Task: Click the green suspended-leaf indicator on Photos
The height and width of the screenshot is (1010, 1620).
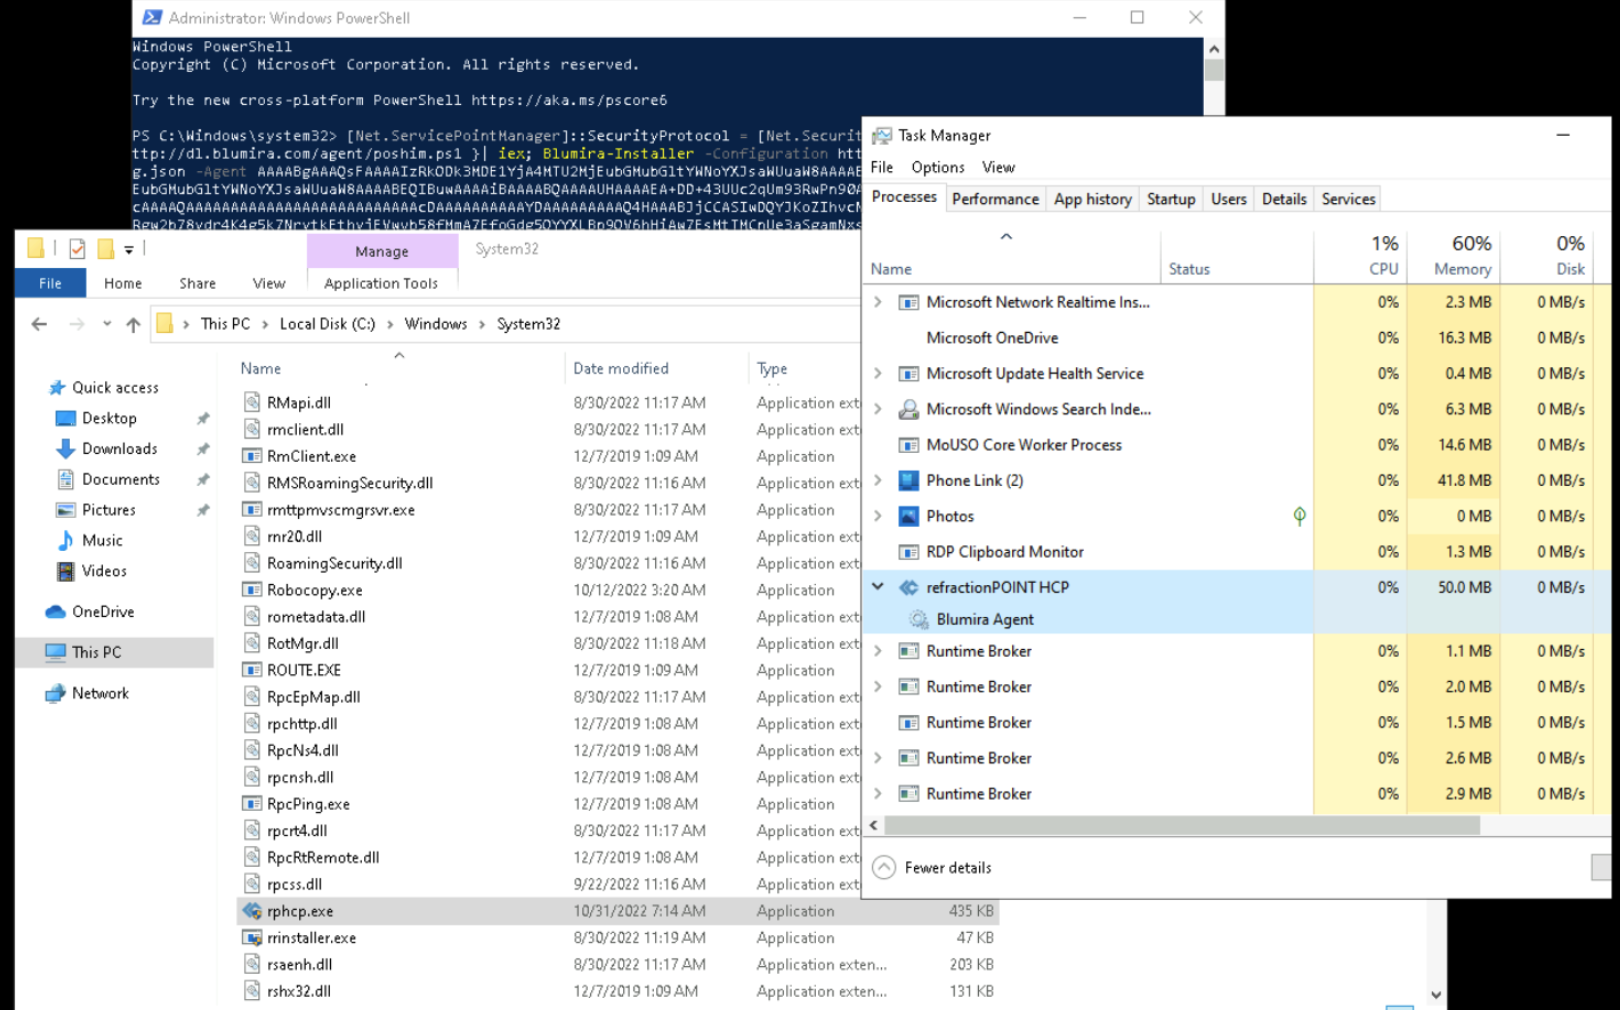Action: 1300,516
